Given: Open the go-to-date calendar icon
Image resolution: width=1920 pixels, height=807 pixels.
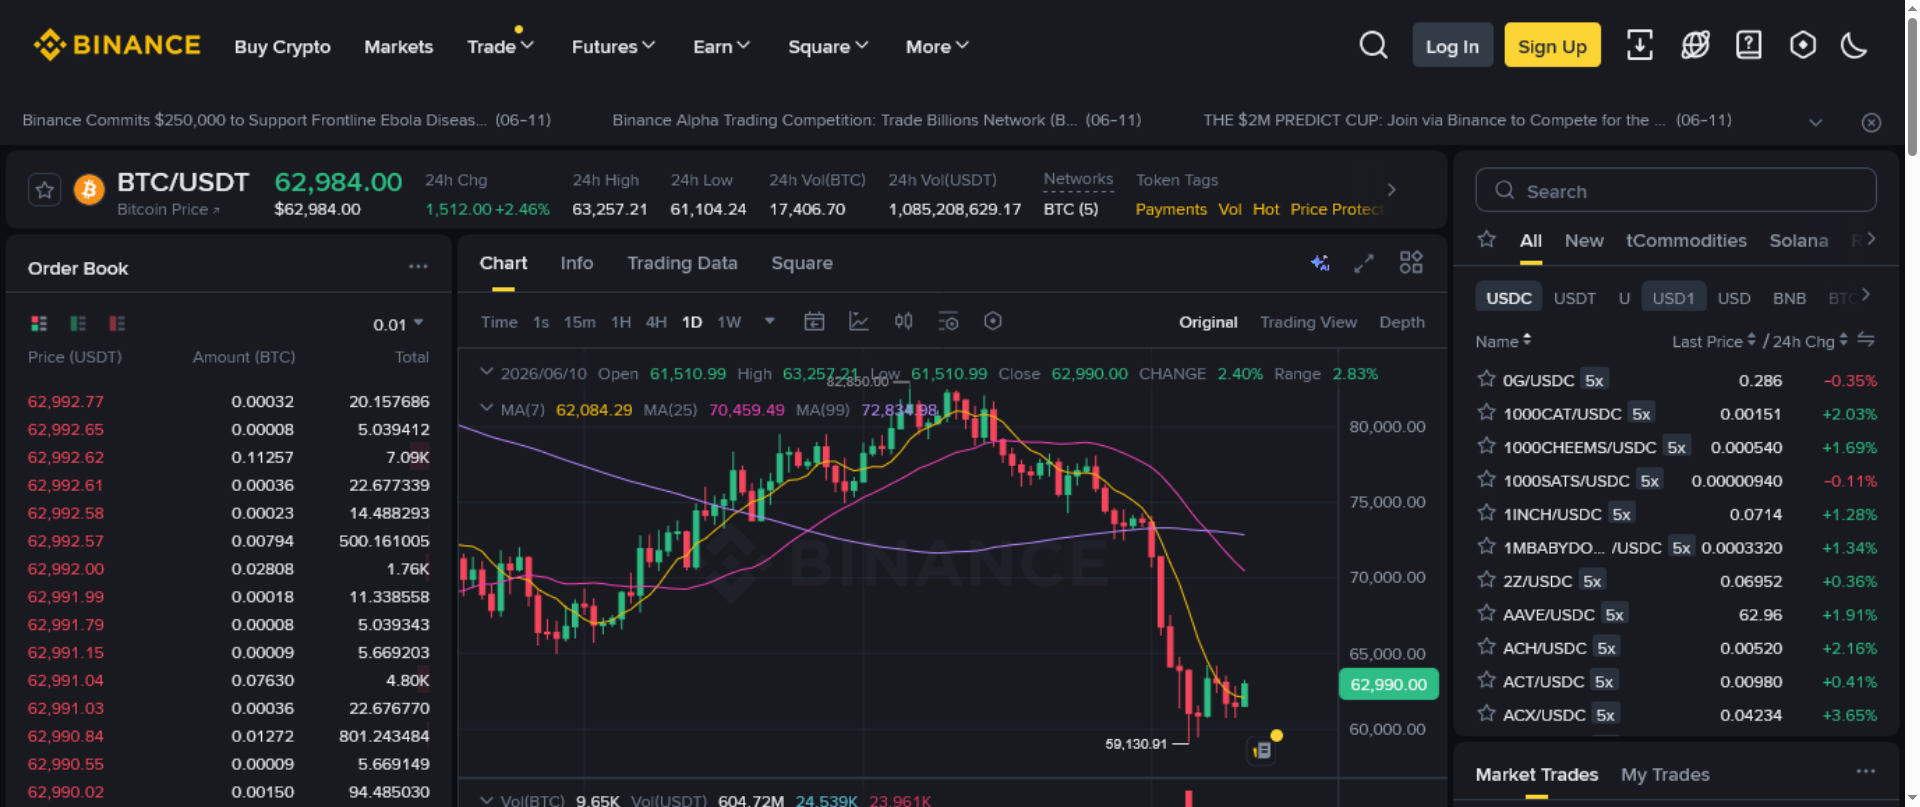Looking at the screenshot, I should click(x=814, y=321).
